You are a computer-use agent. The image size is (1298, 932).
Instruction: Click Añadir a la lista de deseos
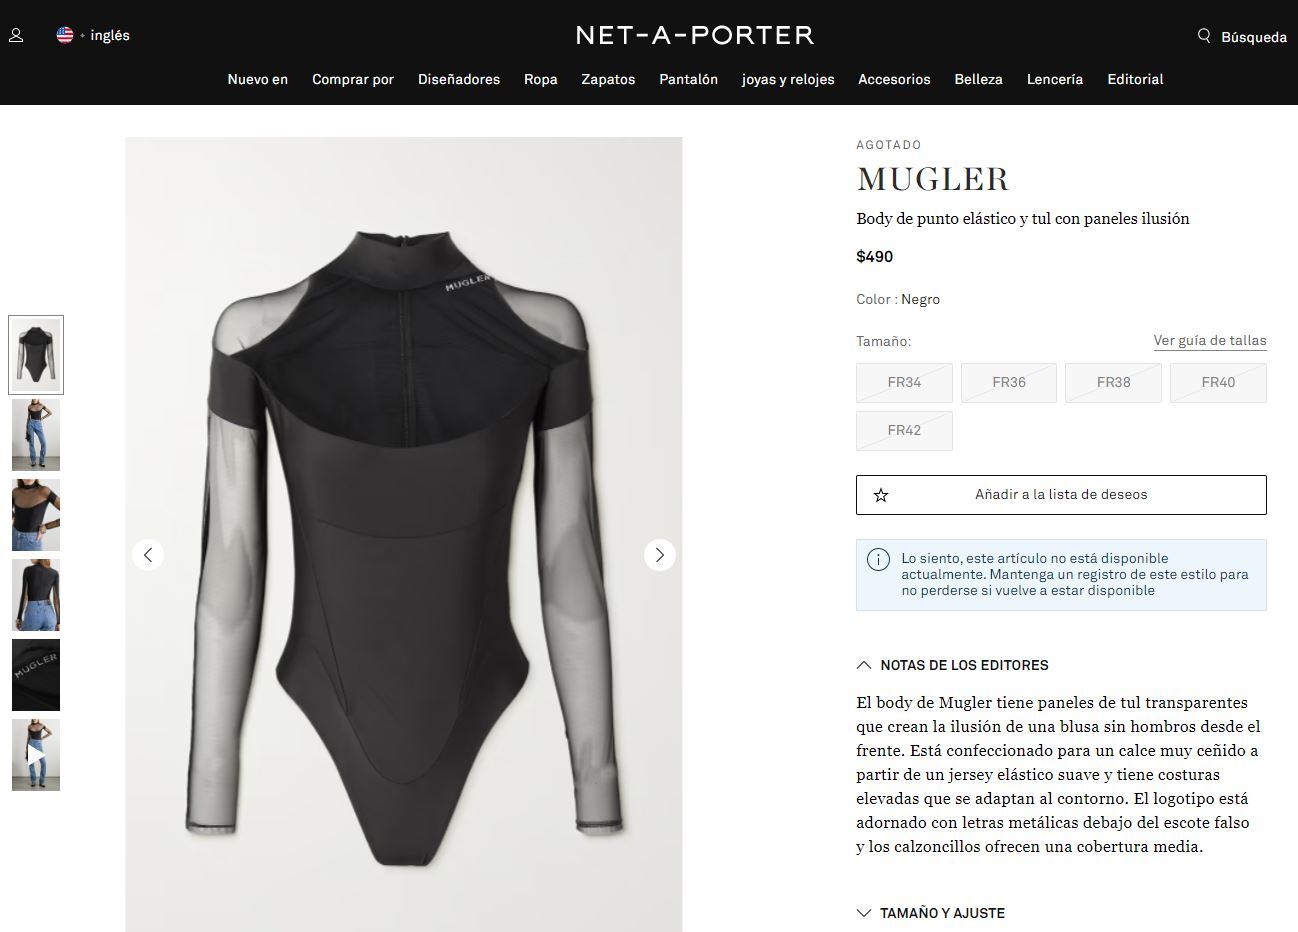tap(1061, 495)
